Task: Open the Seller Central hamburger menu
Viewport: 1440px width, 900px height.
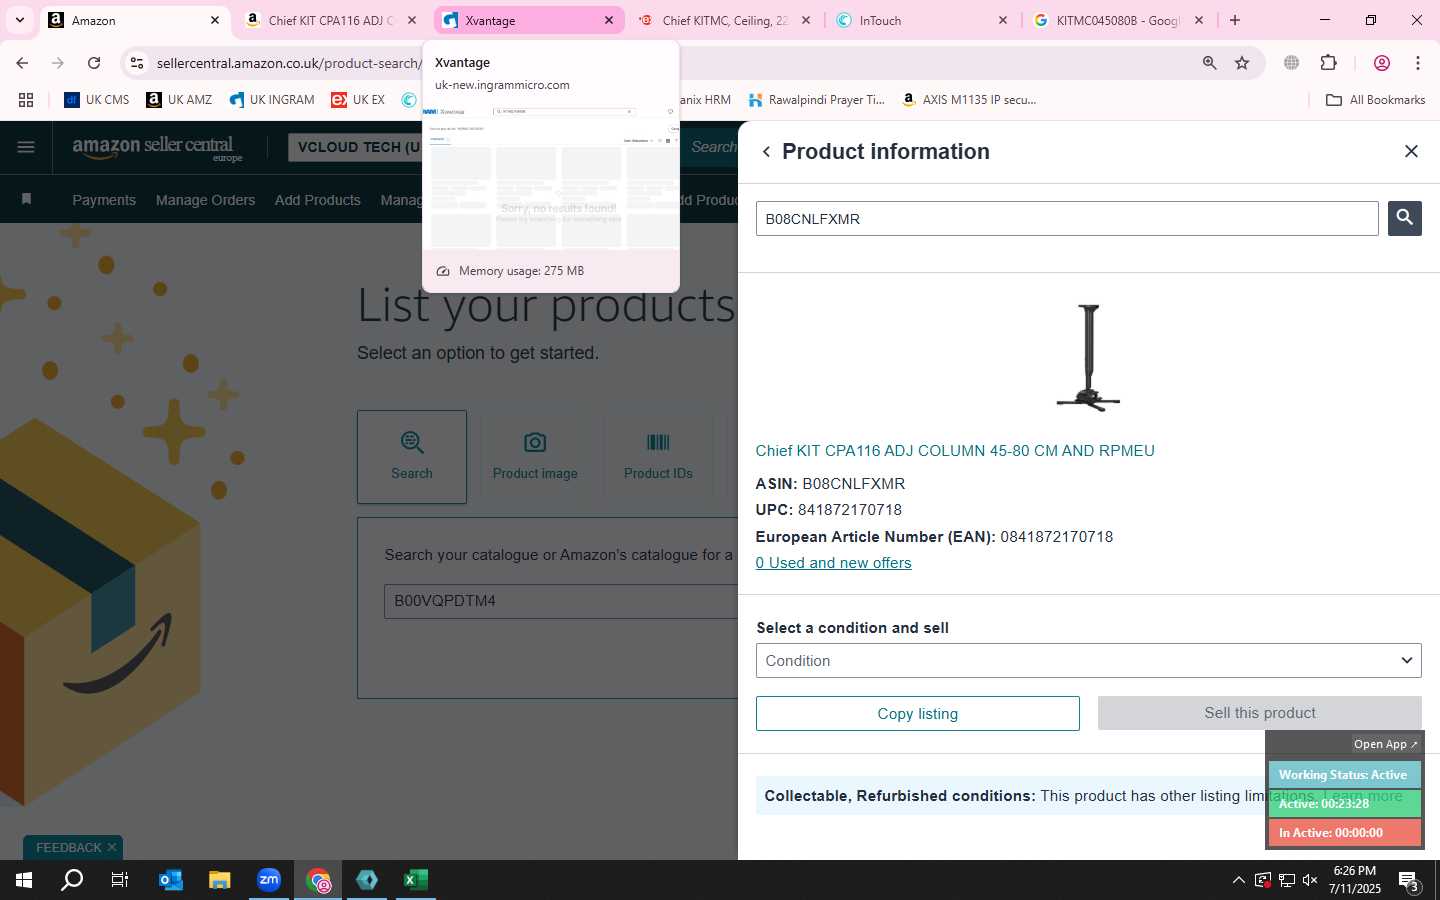Action: coord(26,147)
